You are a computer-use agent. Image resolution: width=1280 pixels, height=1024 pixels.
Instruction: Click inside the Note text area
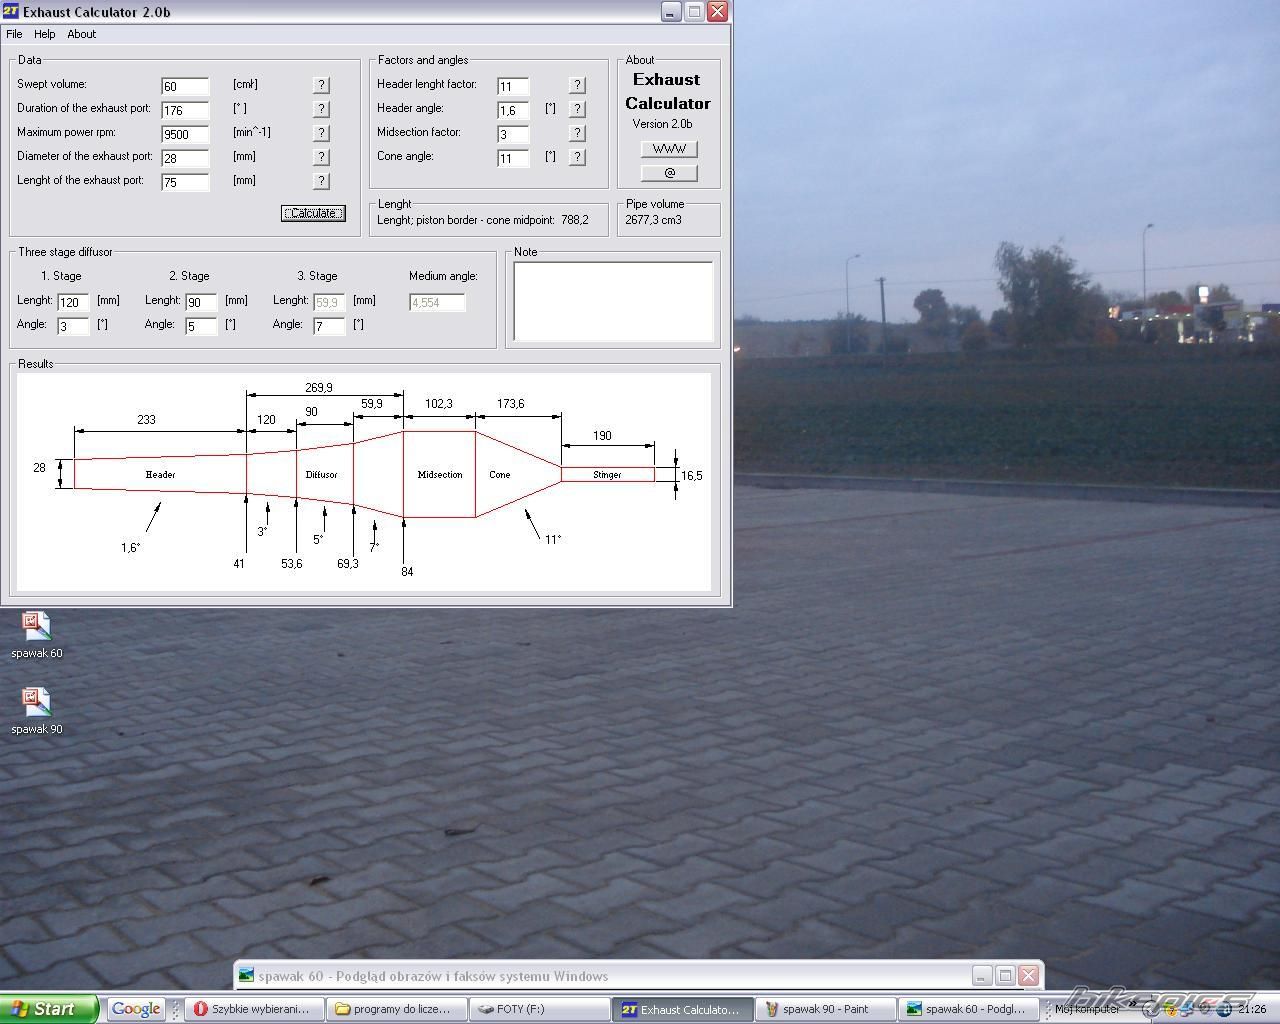[612, 301]
